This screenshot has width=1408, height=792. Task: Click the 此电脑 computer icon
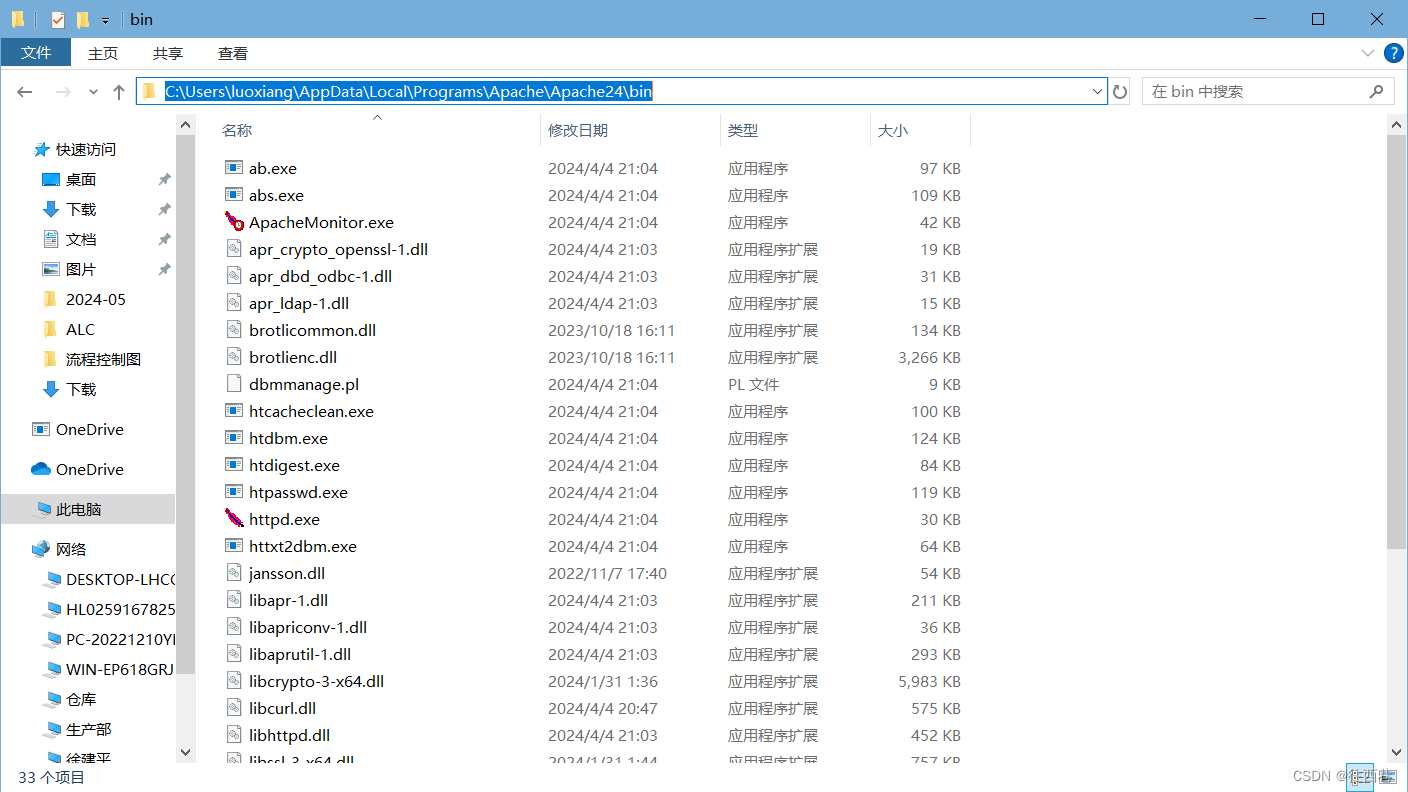(42, 509)
